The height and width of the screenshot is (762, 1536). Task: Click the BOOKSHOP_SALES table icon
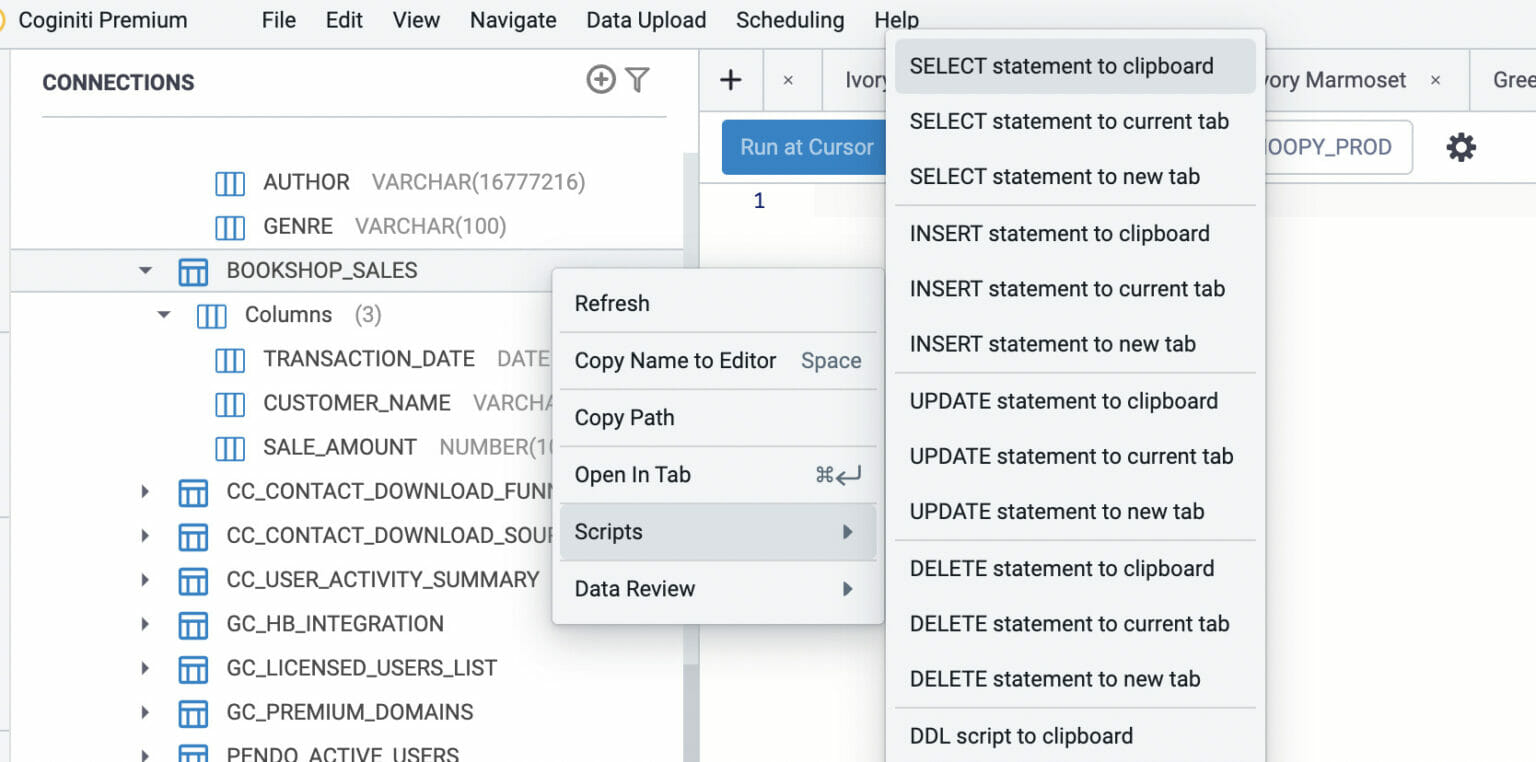click(193, 270)
